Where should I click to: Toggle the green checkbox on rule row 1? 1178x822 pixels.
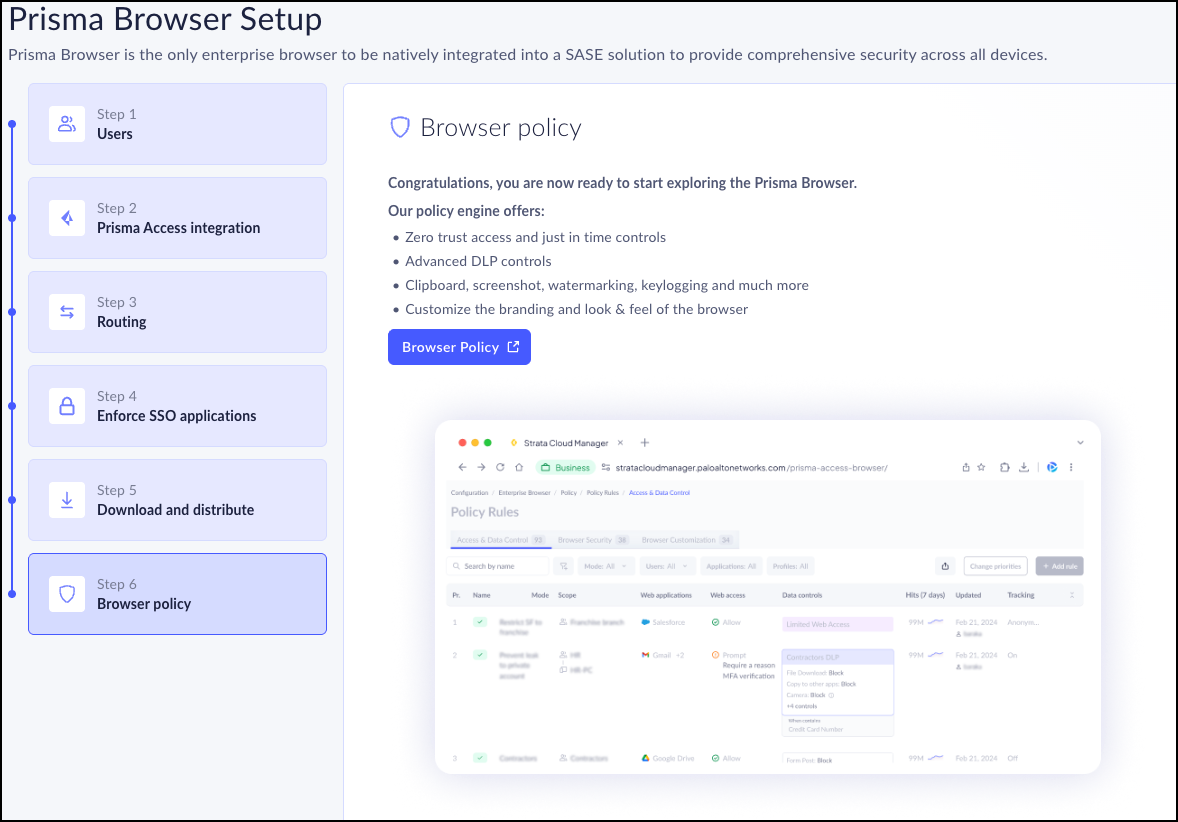pos(479,622)
